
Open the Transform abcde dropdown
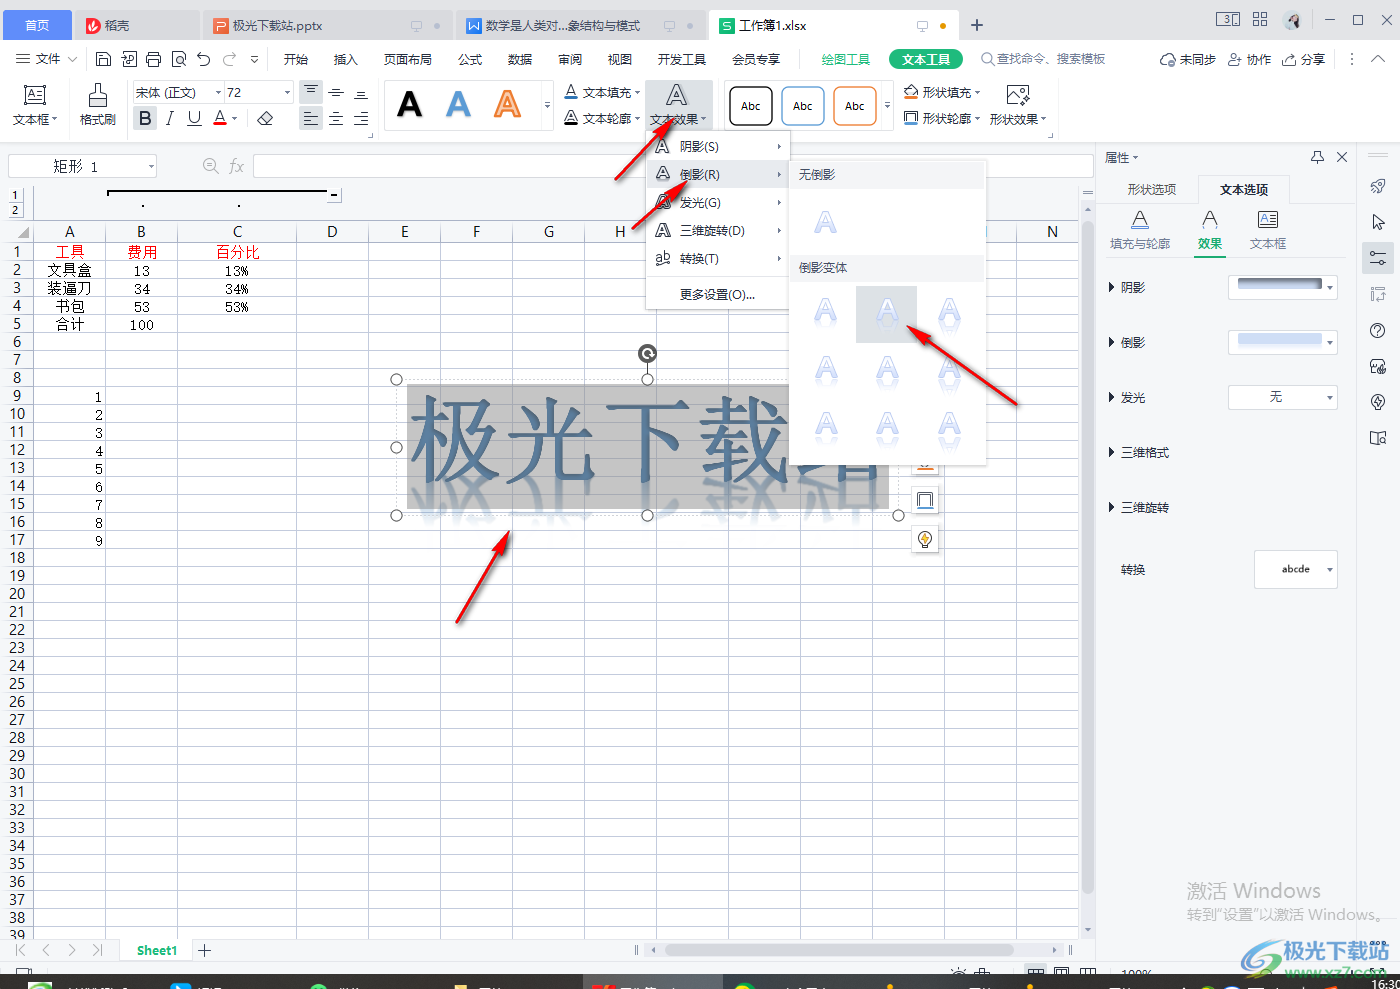(1296, 569)
